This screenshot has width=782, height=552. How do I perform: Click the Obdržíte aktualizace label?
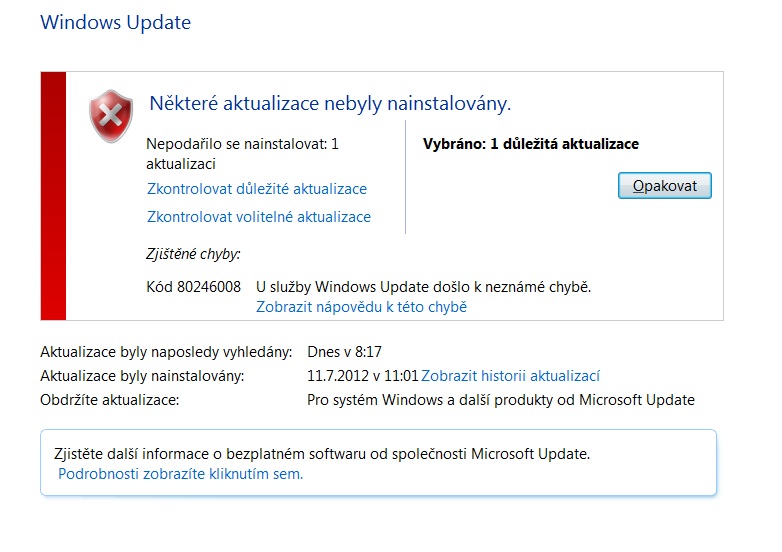point(110,400)
